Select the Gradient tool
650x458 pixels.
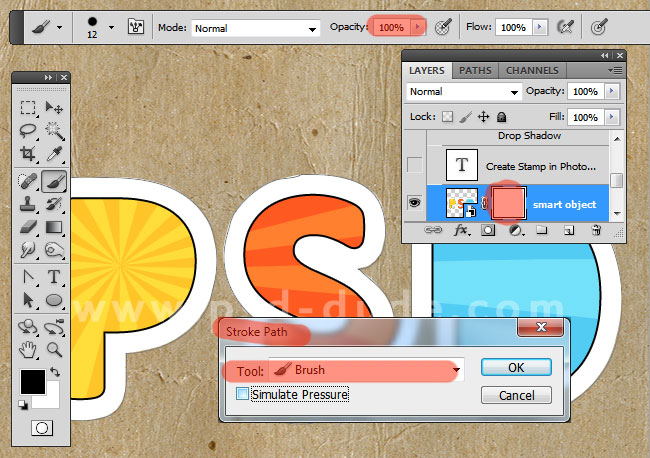(54, 227)
